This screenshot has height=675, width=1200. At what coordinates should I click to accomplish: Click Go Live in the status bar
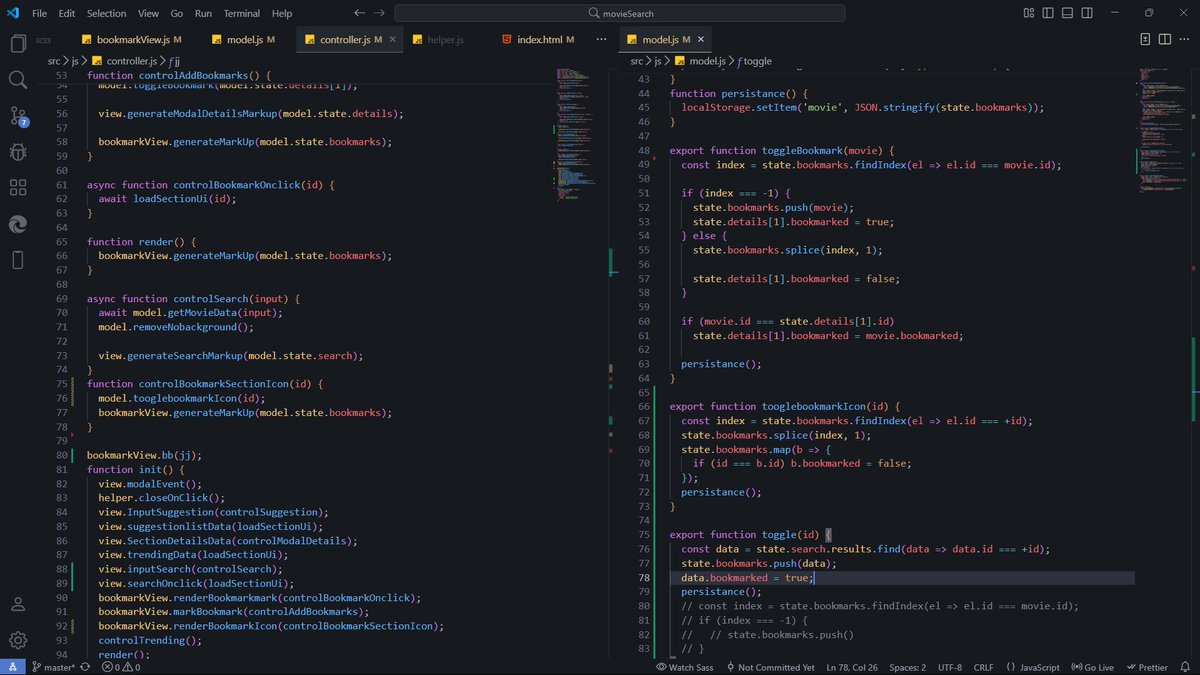pos(1092,667)
